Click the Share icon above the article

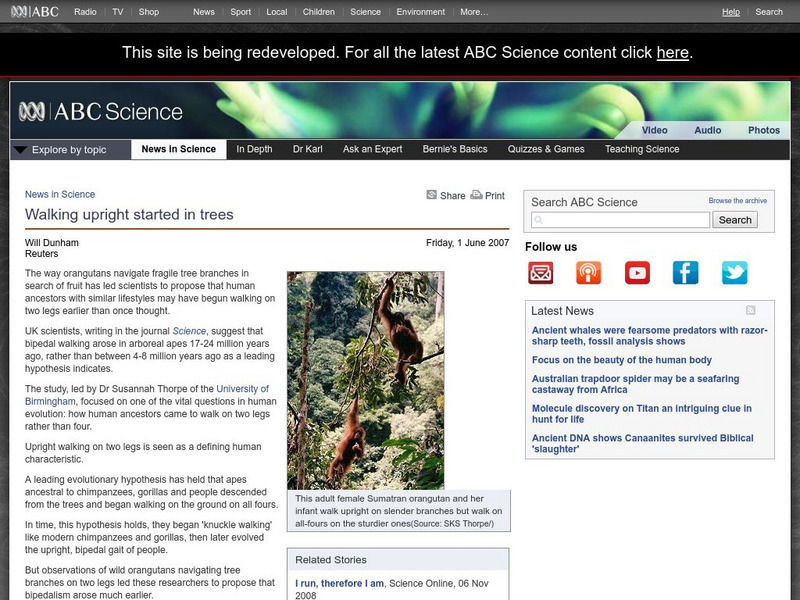[x=432, y=195]
